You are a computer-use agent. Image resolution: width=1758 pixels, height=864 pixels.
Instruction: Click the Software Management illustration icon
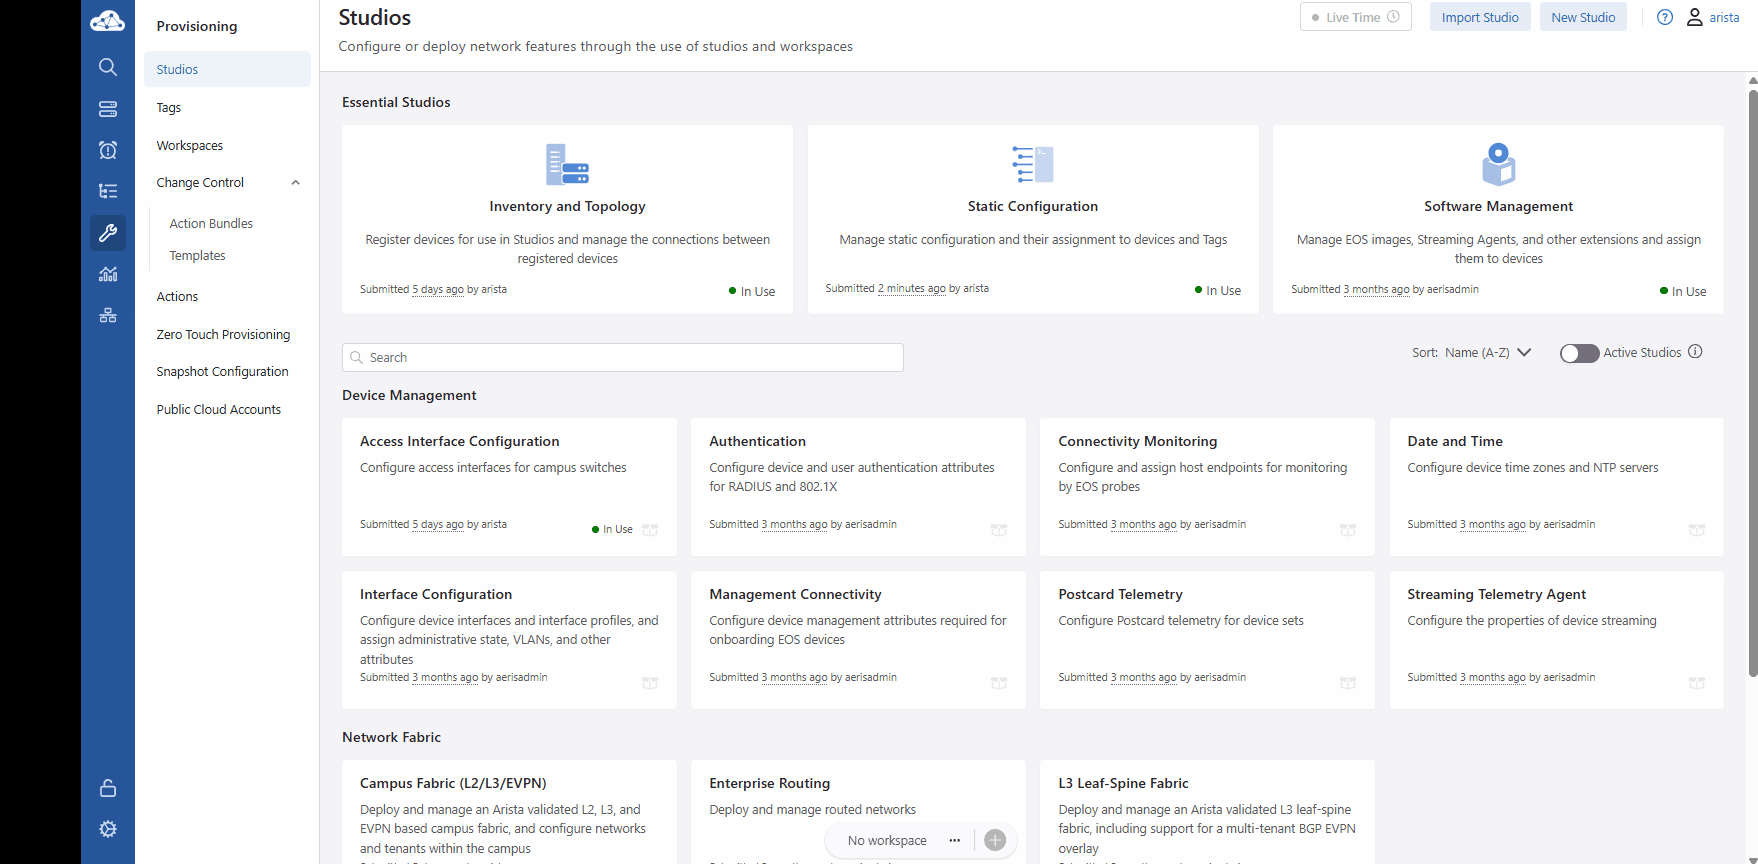click(1498, 165)
